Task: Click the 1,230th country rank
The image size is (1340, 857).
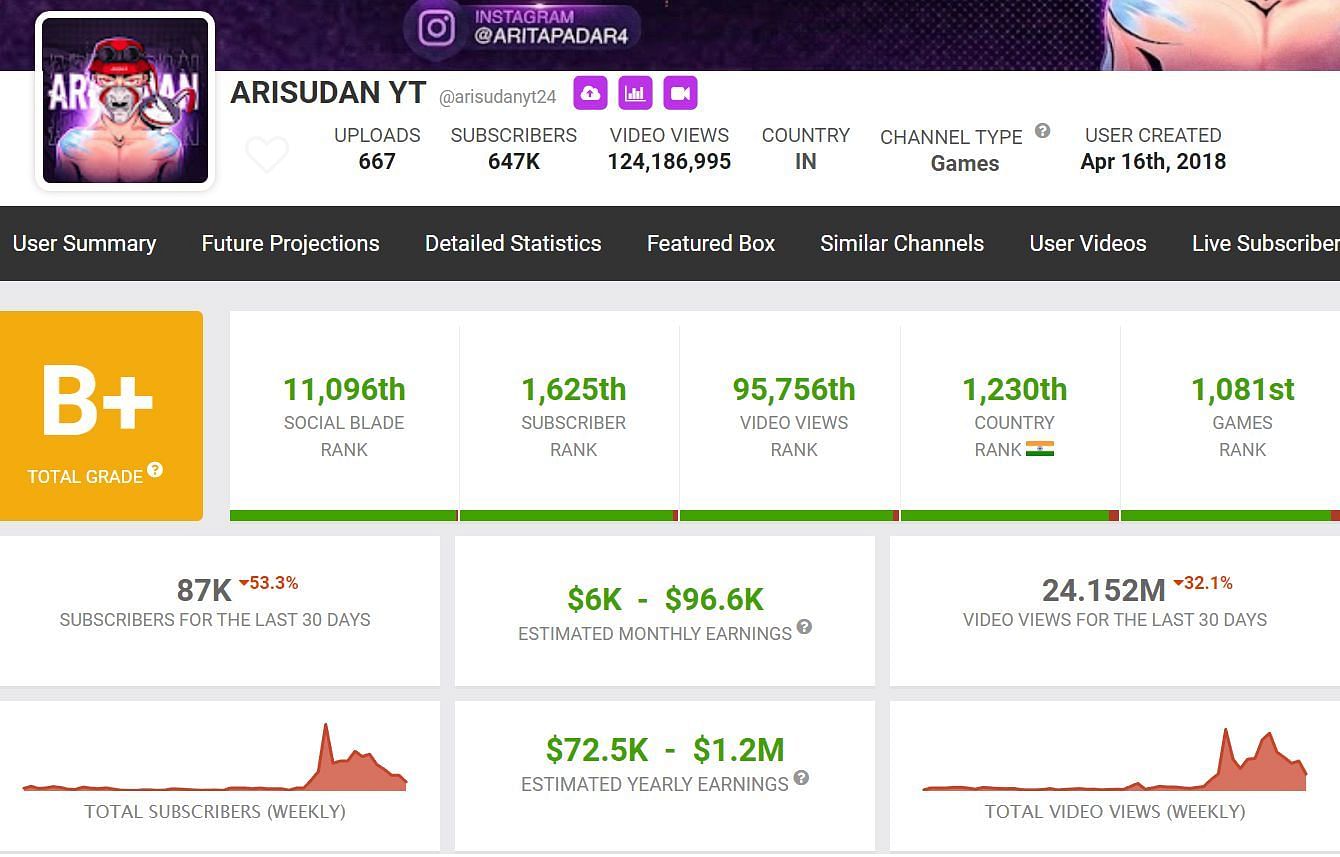Action: (x=1014, y=389)
